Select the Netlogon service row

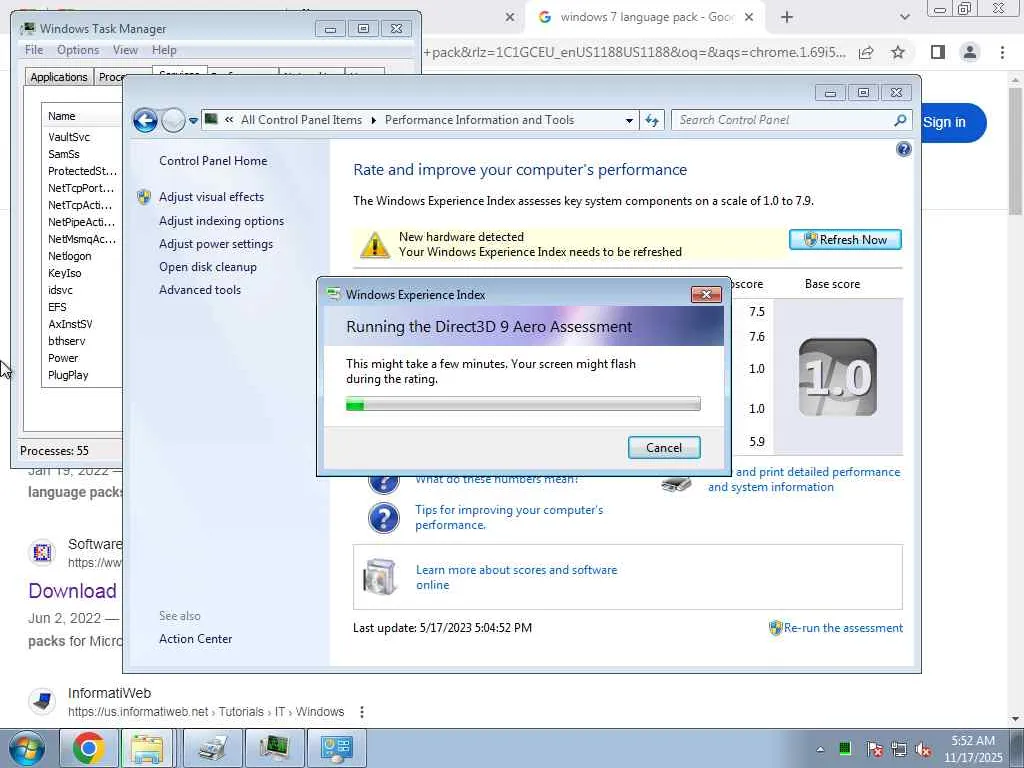(x=69, y=256)
